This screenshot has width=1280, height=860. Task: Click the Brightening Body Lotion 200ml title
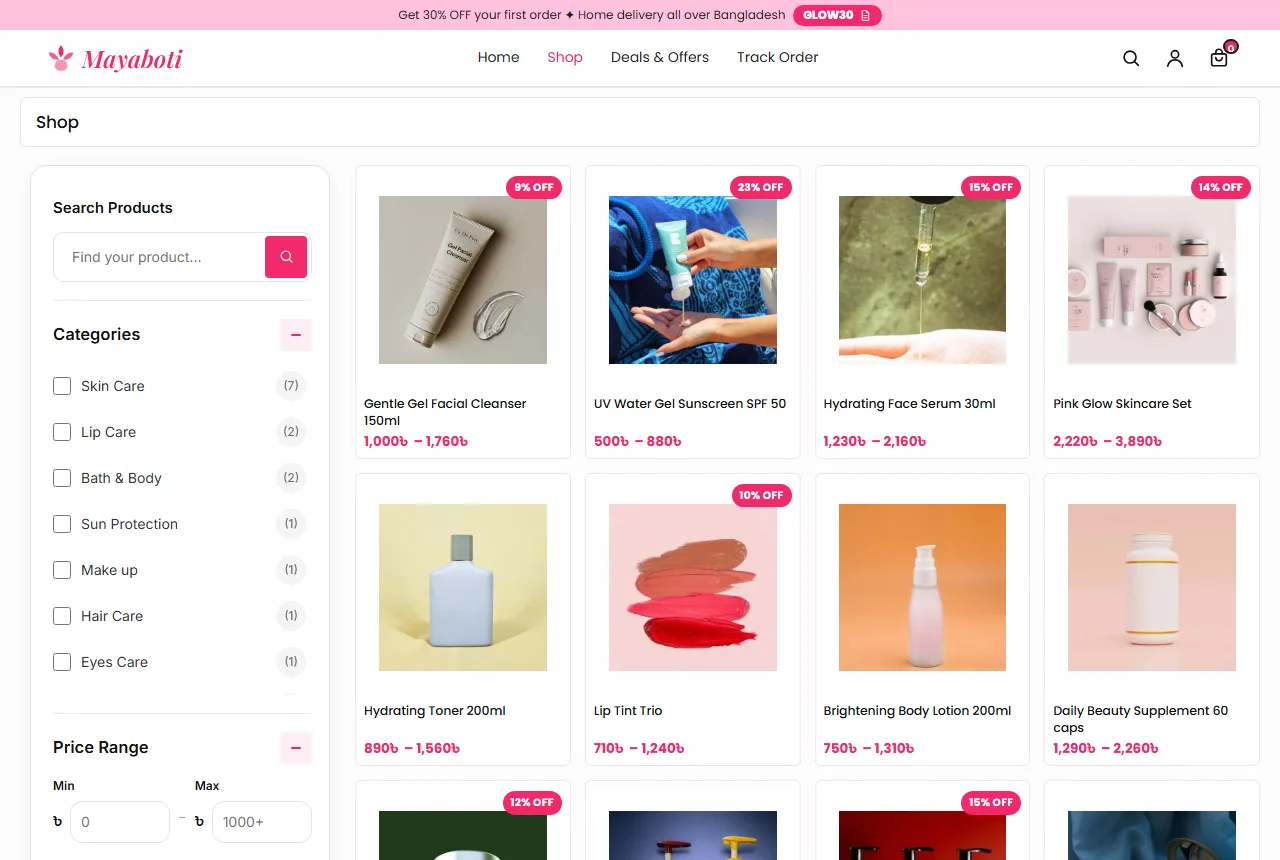coord(917,711)
